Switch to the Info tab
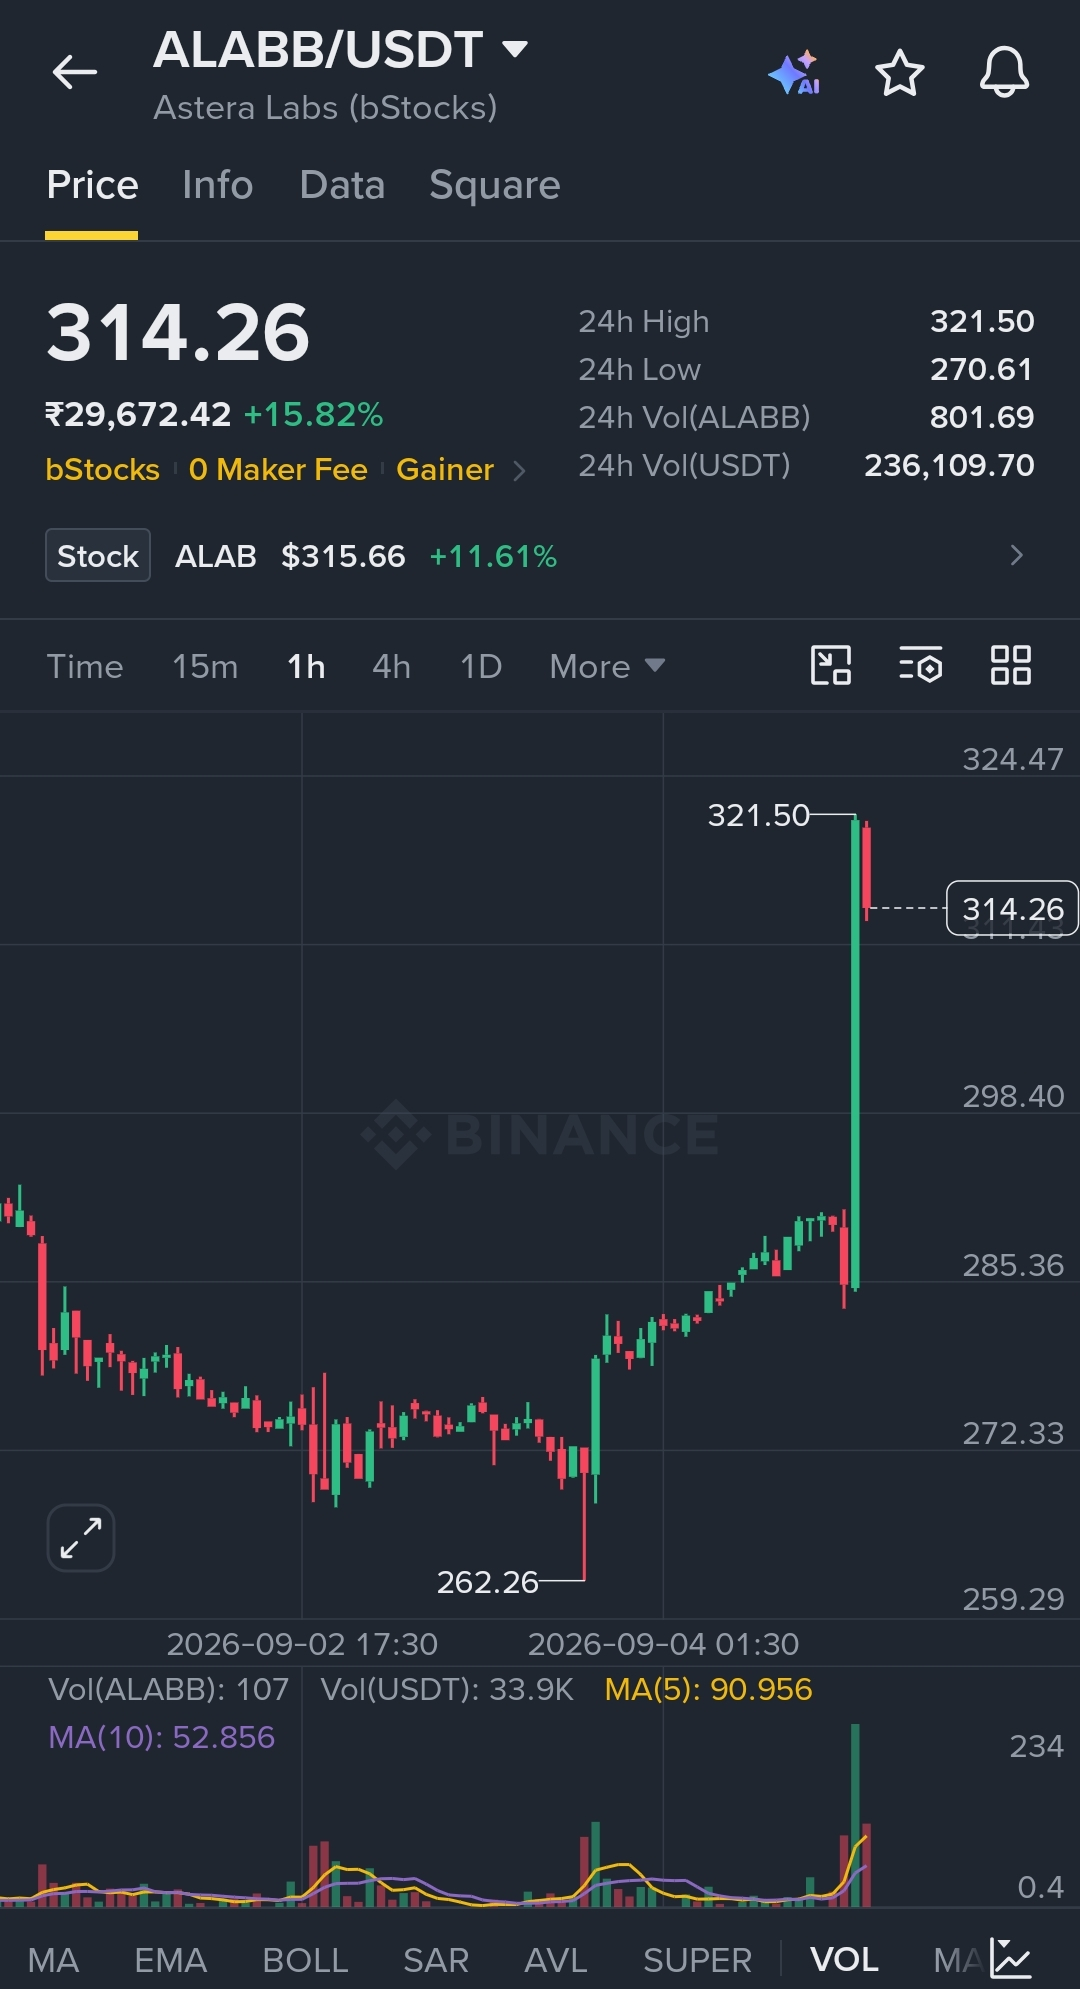This screenshot has height=1989, width=1080. tap(217, 185)
